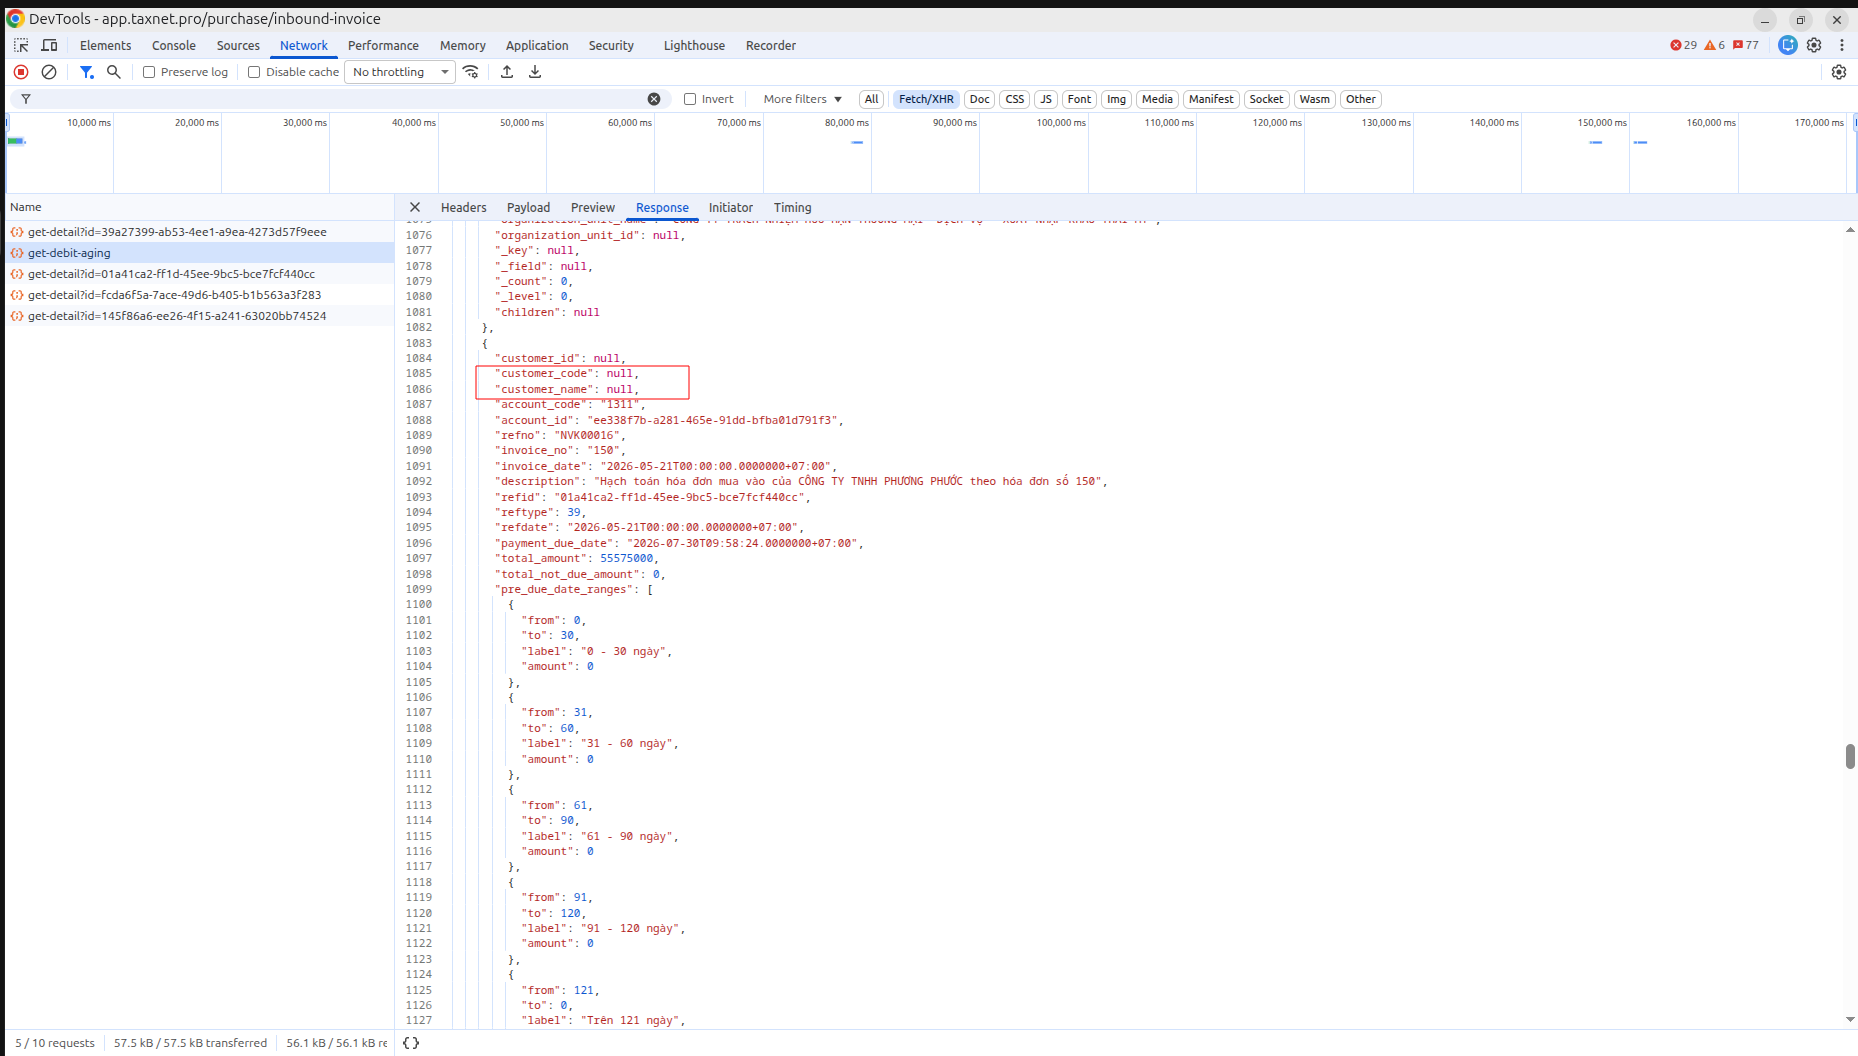Expand the More filters dropdown
This screenshot has width=1858, height=1056.
tap(802, 99)
